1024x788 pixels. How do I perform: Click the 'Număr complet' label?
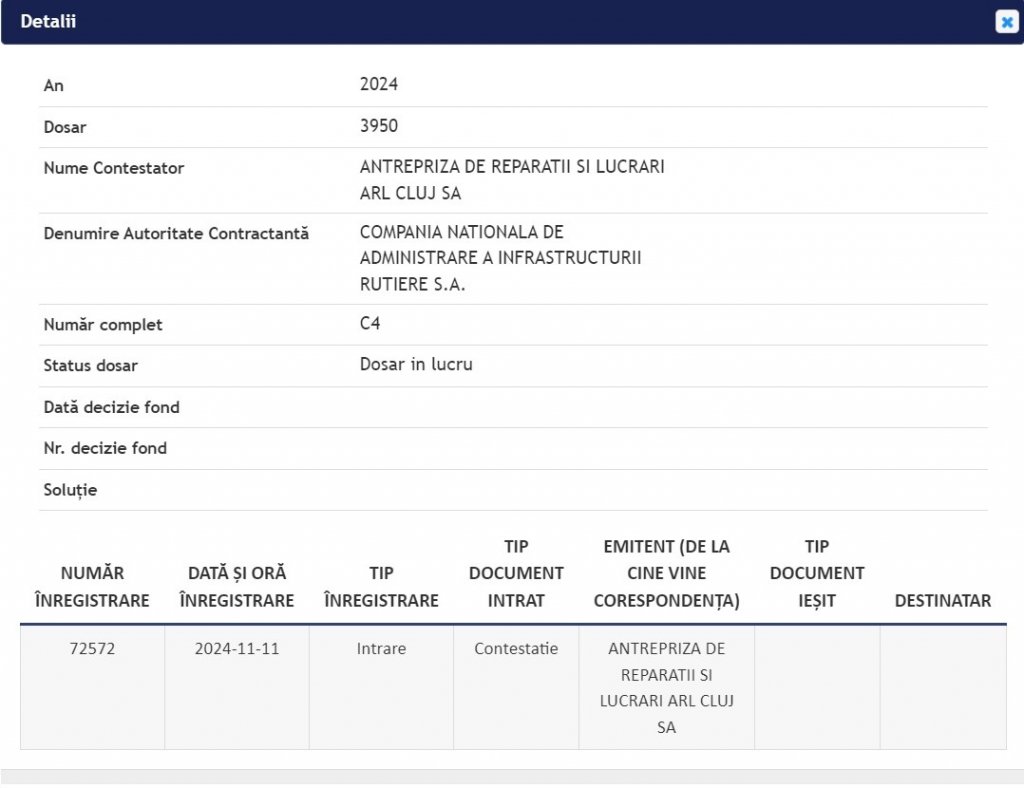tap(103, 324)
